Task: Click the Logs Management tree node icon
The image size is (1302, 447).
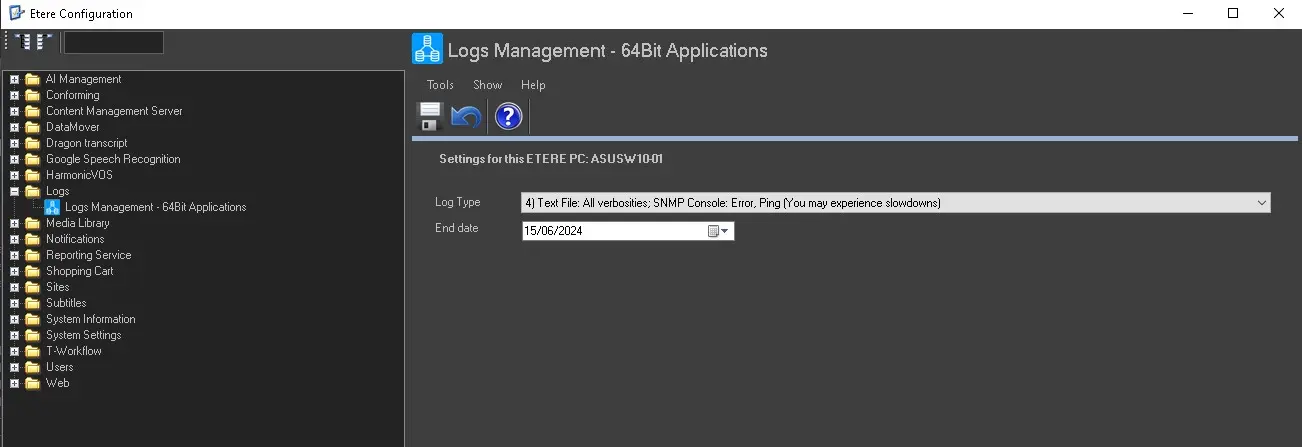Action: [52, 207]
